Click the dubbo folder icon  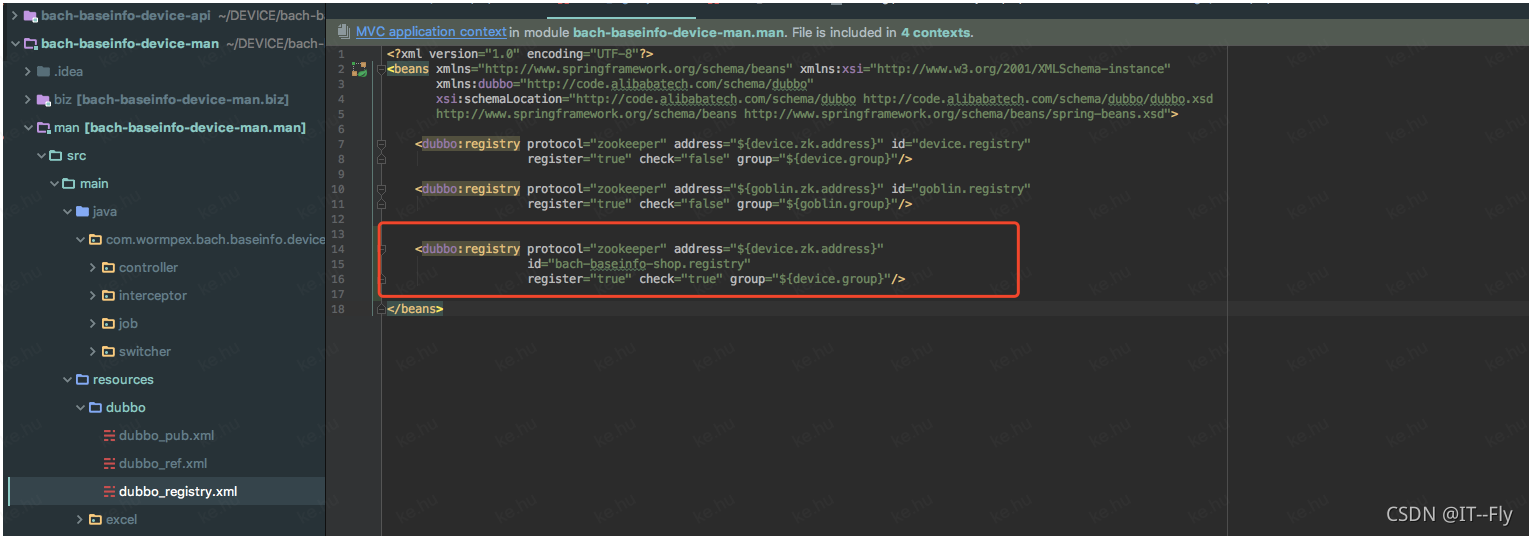click(x=95, y=408)
